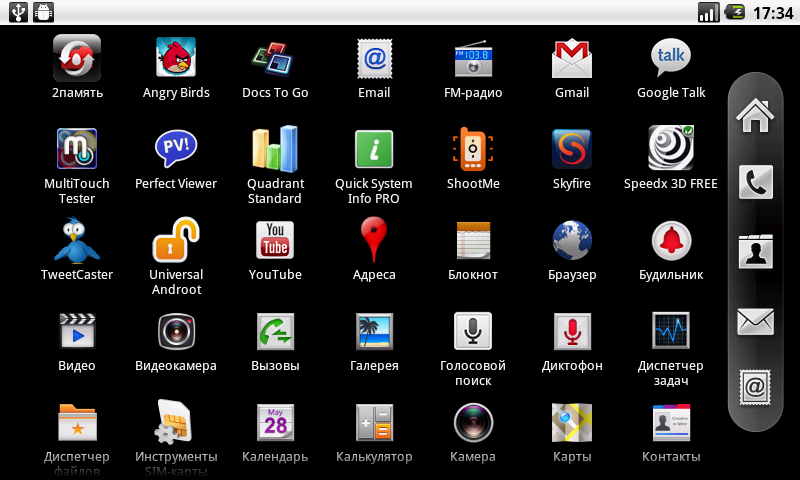The width and height of the screenshot is (800, 480).
Task: Open Quick System Info PRO
Action: pyautogui.click(x=374, y=149)
